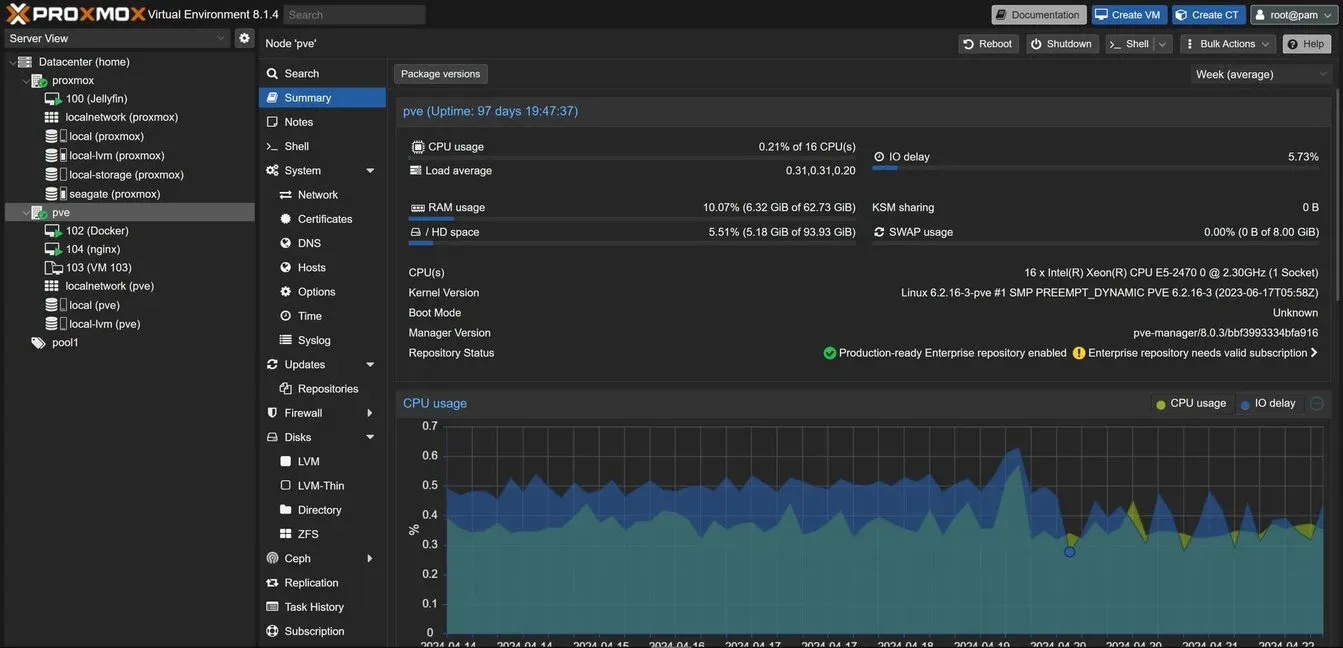Image resolution: width=1343 pixels, height=648 pixels.
Task: Click the RAM usage progress bar
Action: (x=633, y=219)
